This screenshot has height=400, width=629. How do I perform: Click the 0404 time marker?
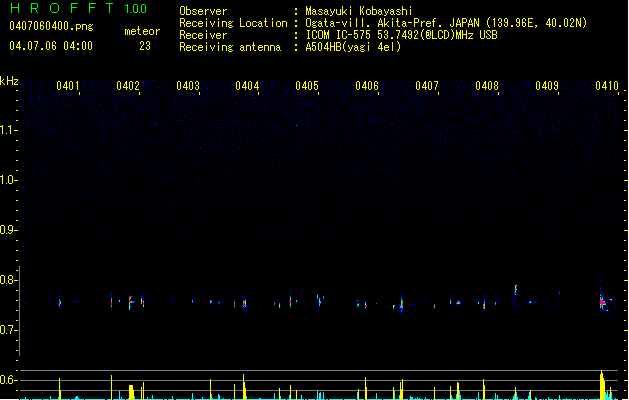247,86
